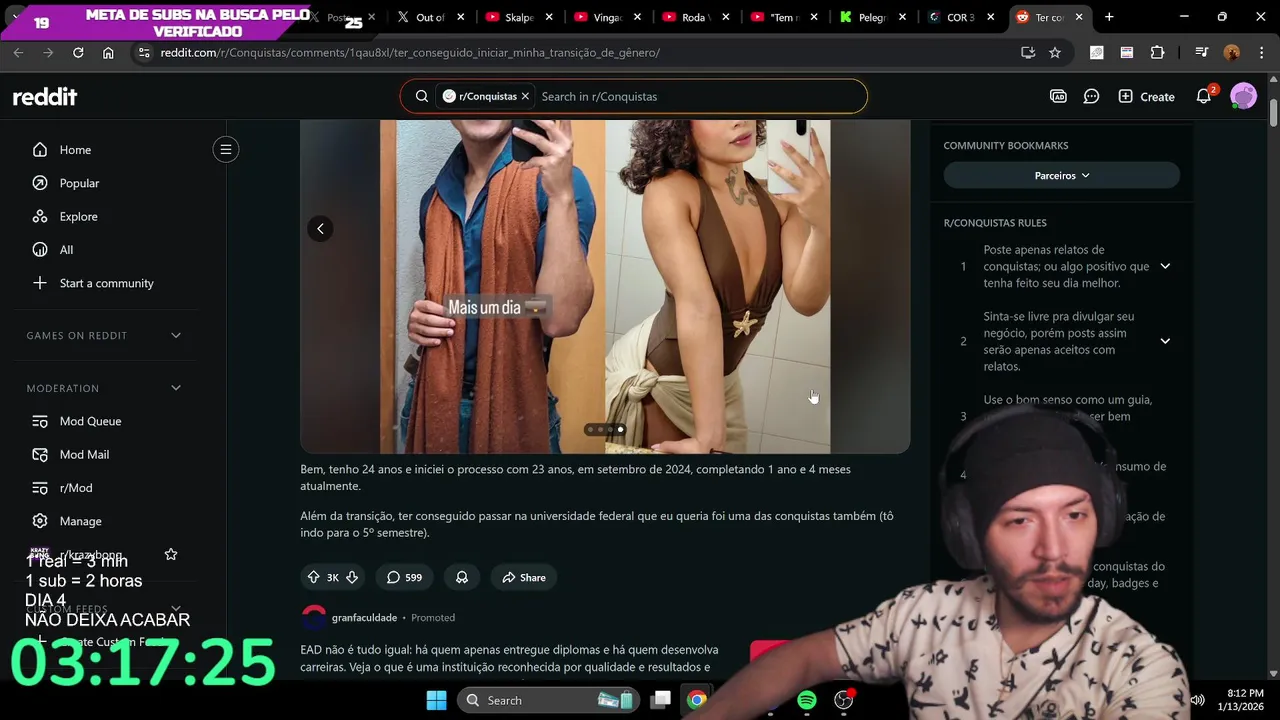Collapse the left navigation sidebar
Screen dimensions: 1280x720
[226, 150]
